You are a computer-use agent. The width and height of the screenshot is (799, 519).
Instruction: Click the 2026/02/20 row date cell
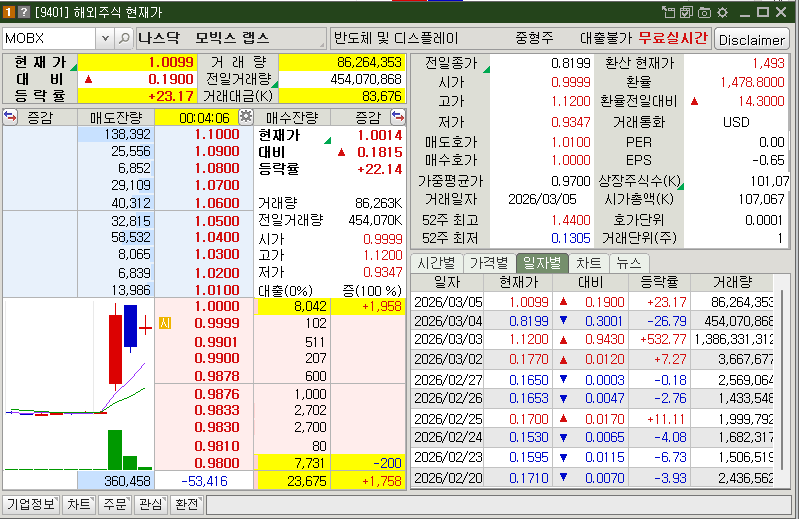448,478
